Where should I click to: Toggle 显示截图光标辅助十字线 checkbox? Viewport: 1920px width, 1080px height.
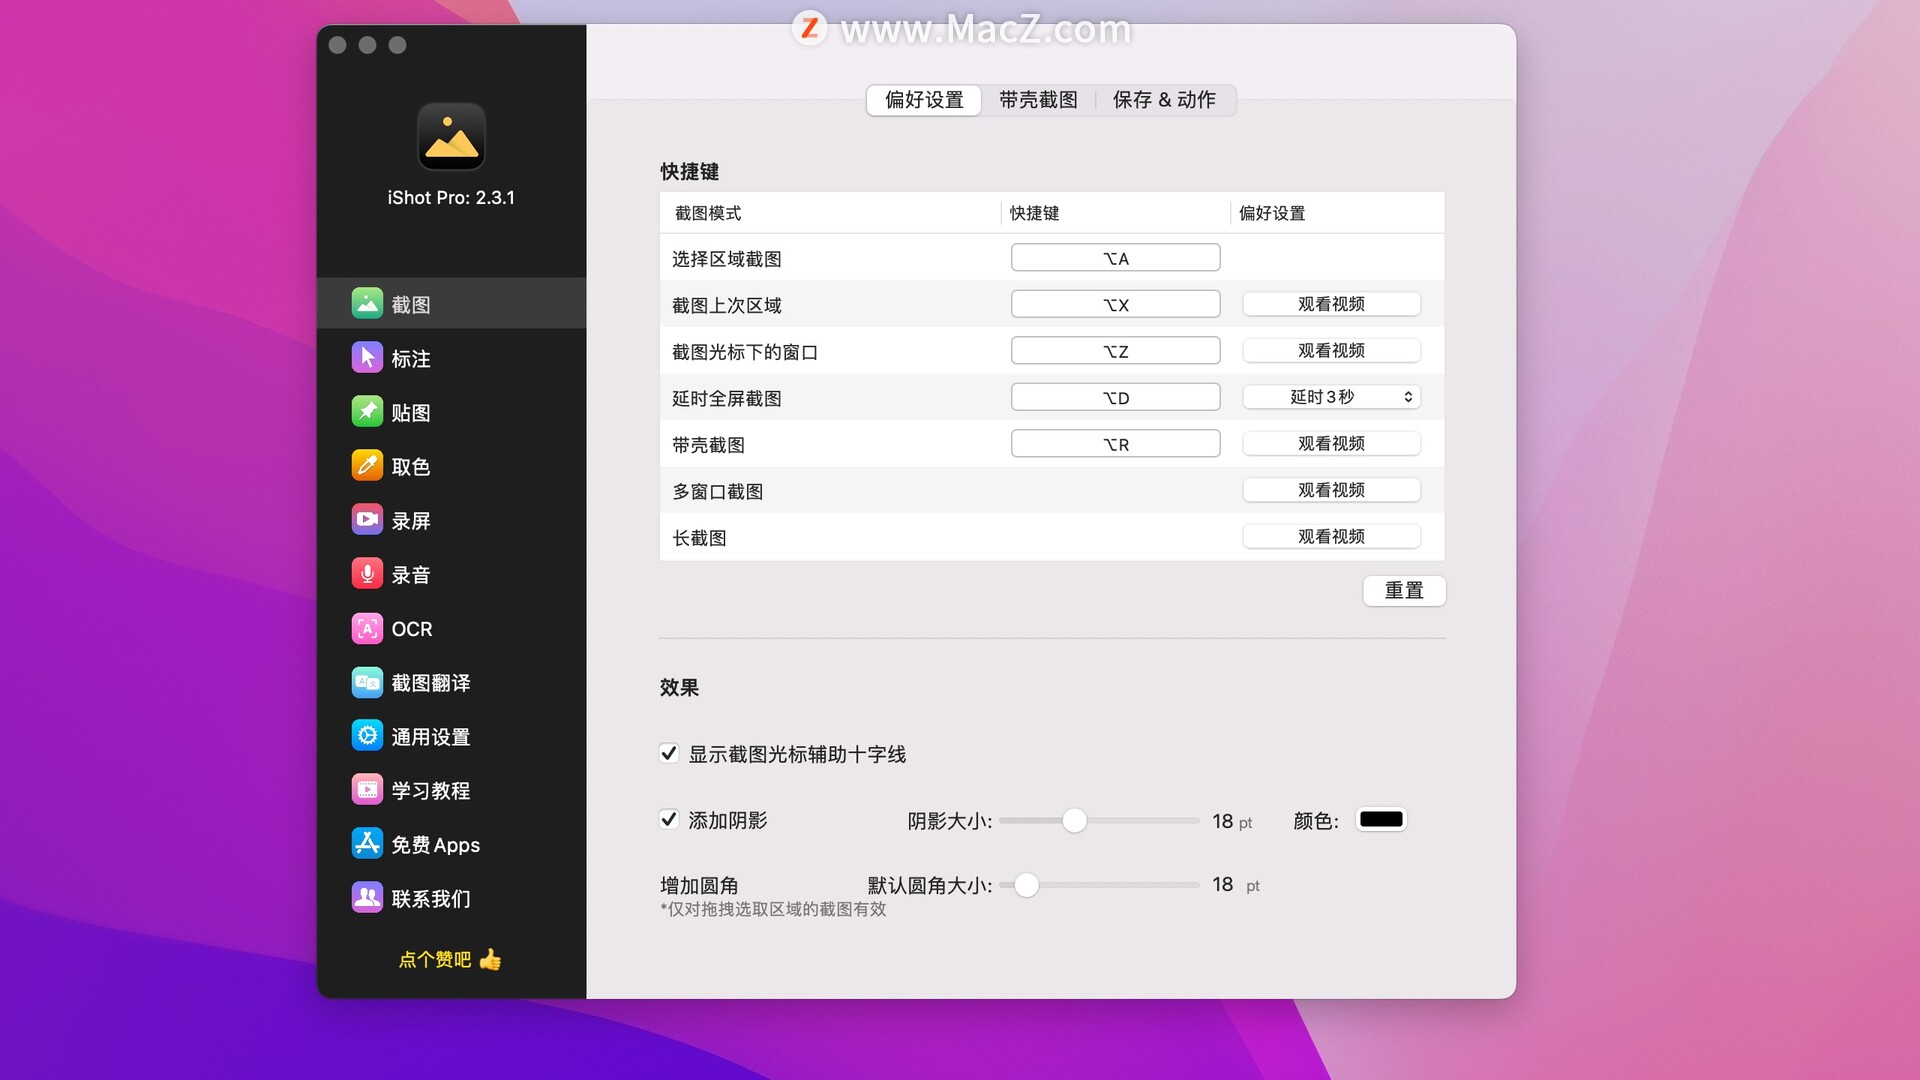tap(669, 754)
